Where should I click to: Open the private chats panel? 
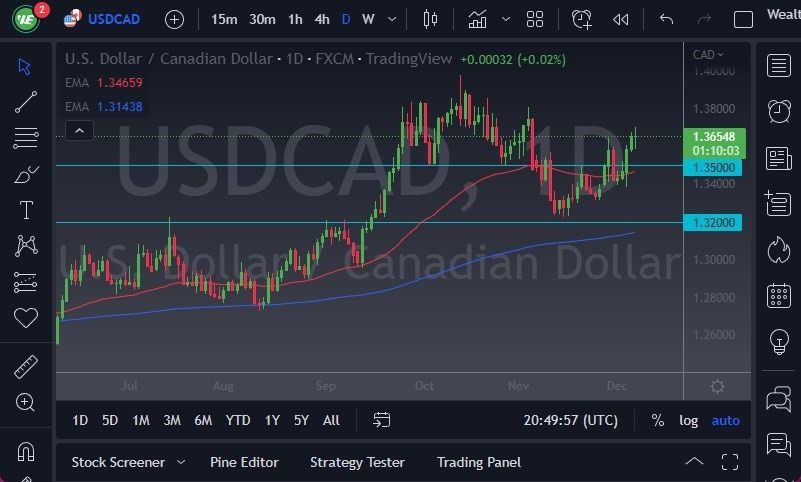point(779,444)
